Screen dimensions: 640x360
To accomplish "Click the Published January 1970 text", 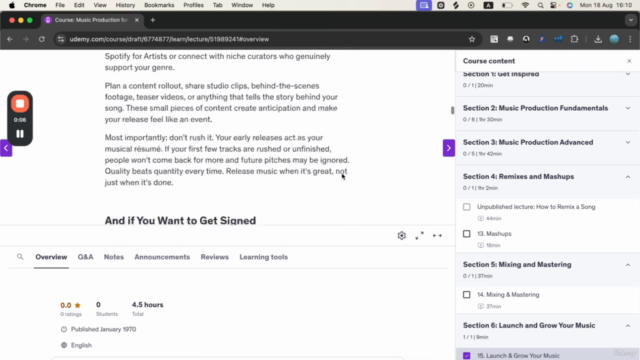I will tap(103, 329).
